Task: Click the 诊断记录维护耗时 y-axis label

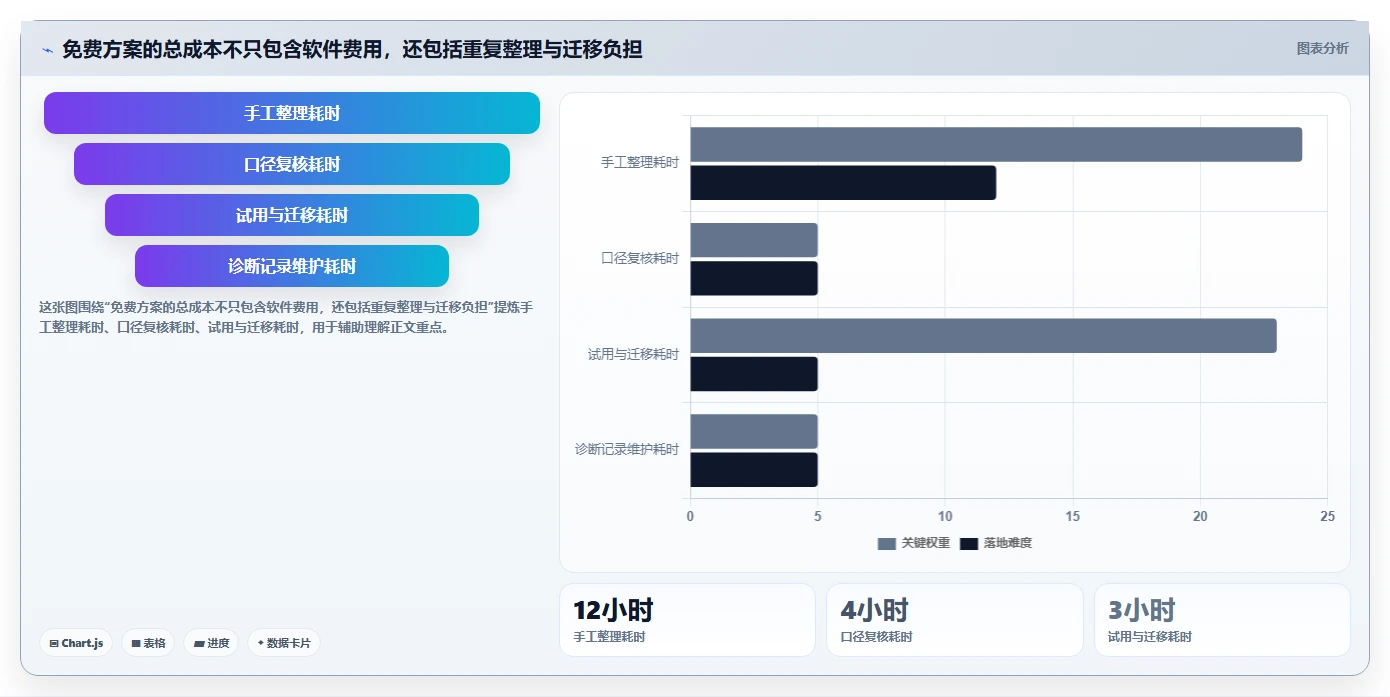Action: point(627,450)
